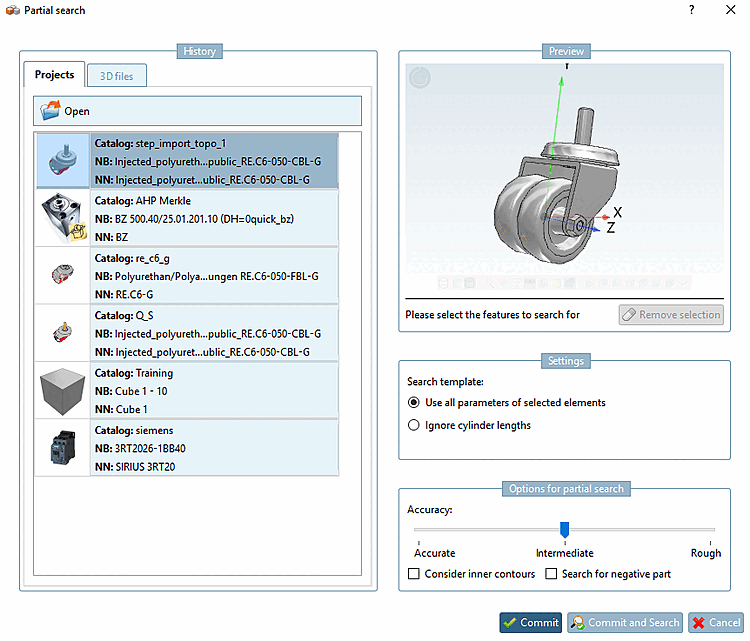750x641 pixels.
Task: Pick the Q_S catalog caster icon
Action: [63, 333]
